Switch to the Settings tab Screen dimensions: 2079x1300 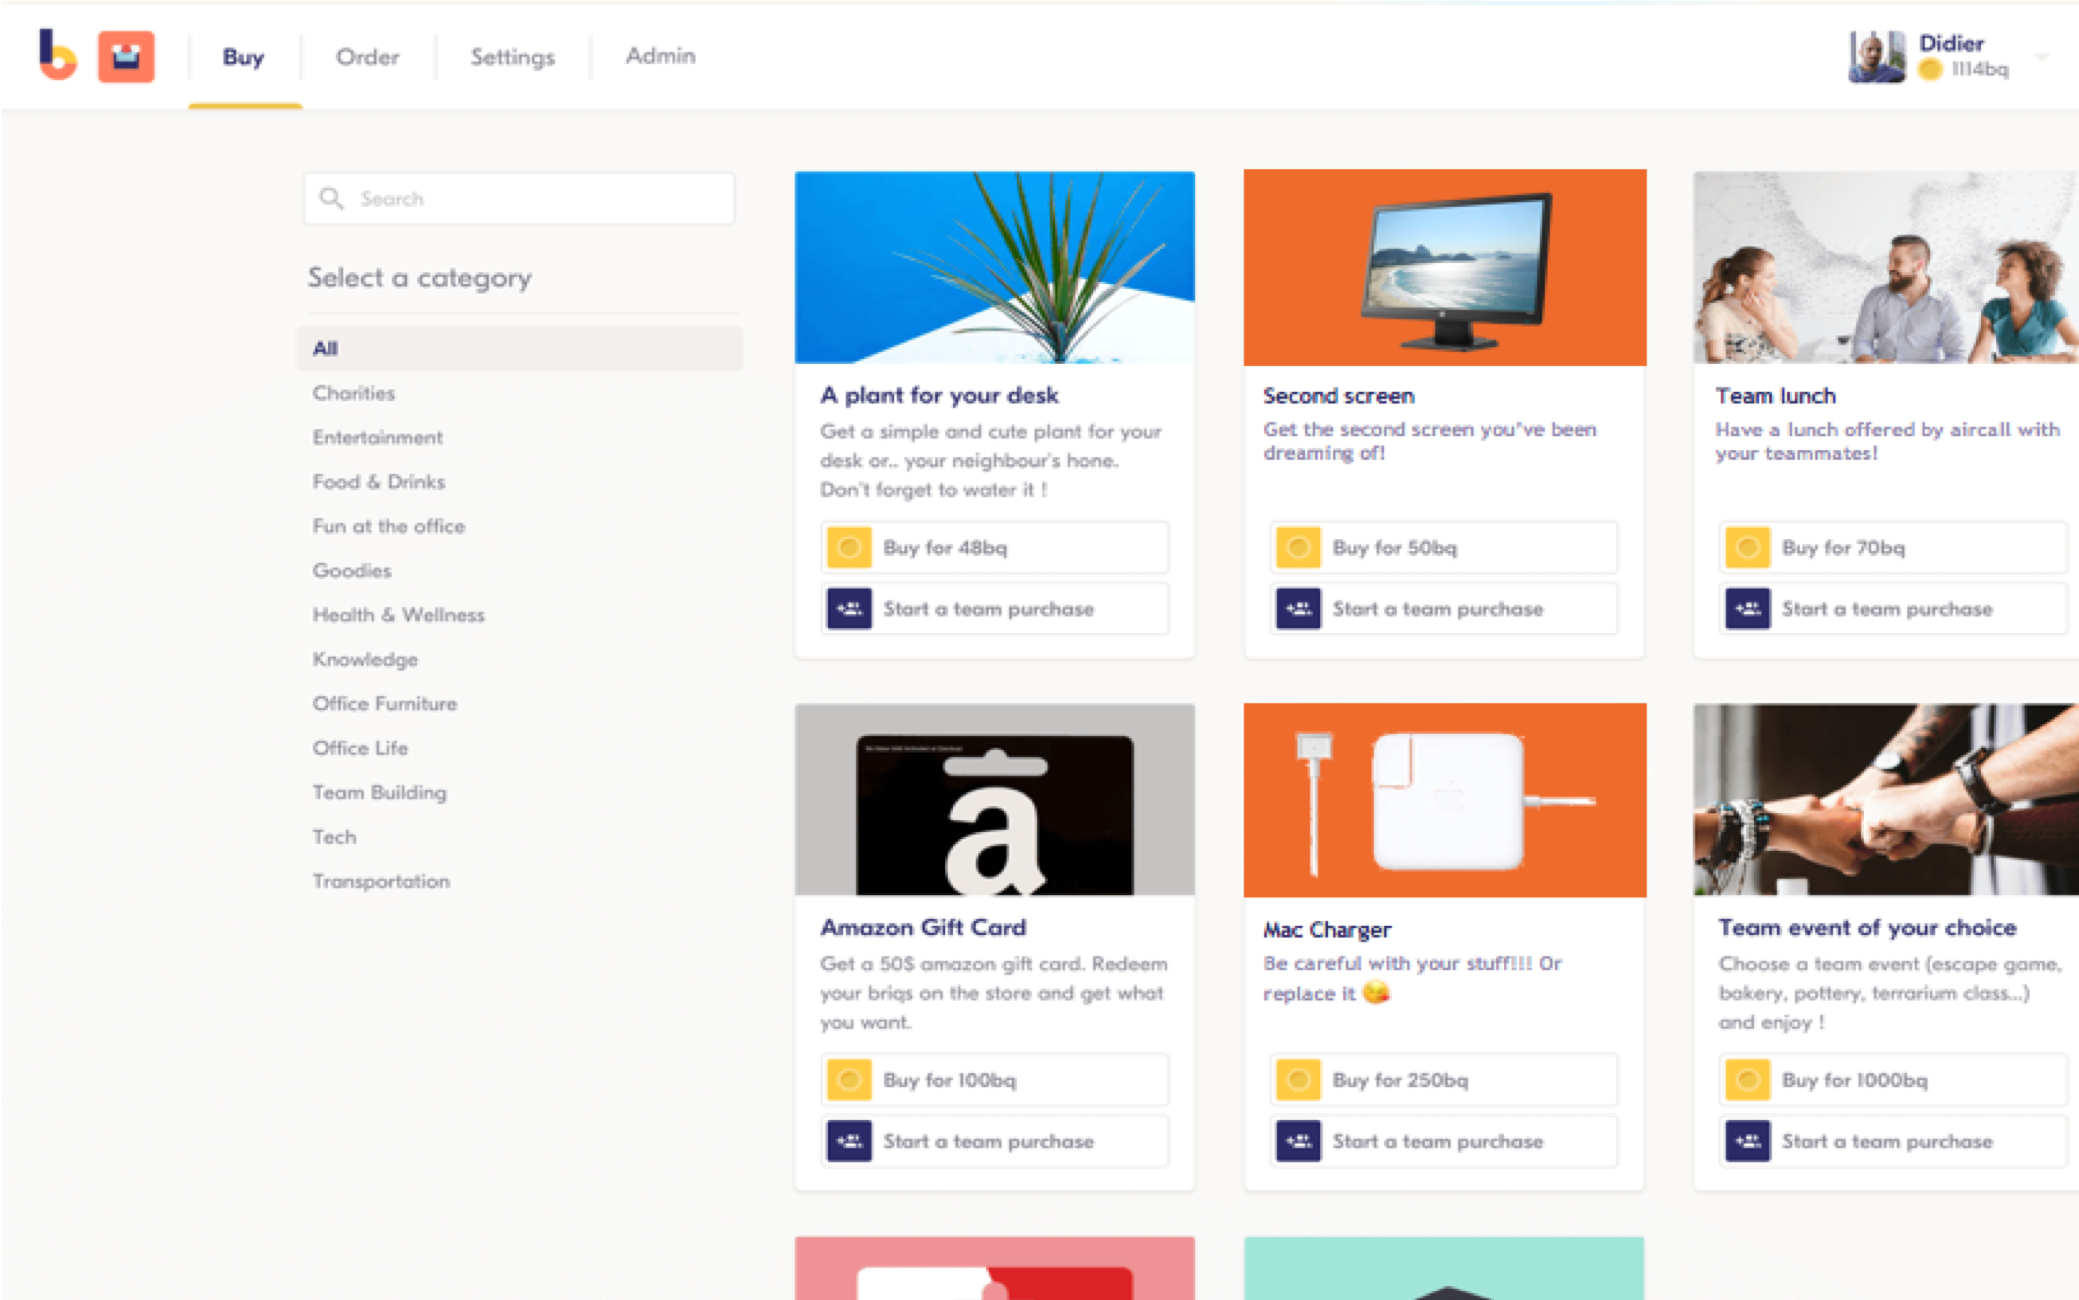[512, 57]
